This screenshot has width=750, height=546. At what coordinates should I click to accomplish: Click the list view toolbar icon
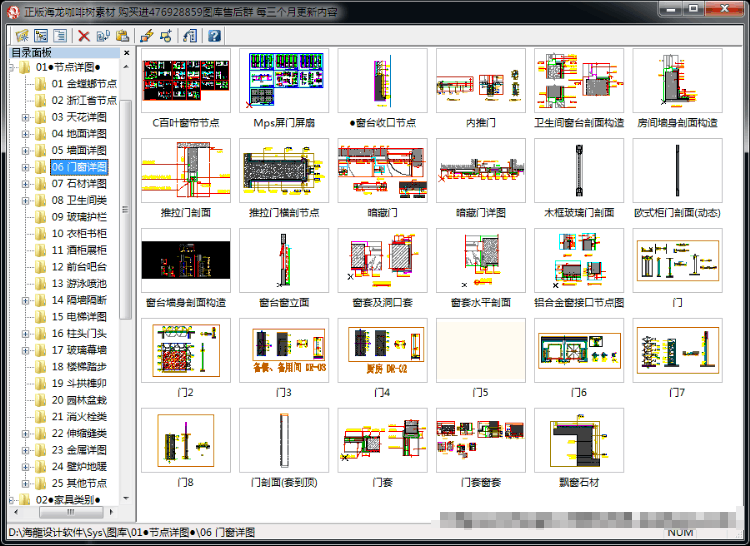tap(60, 36)
